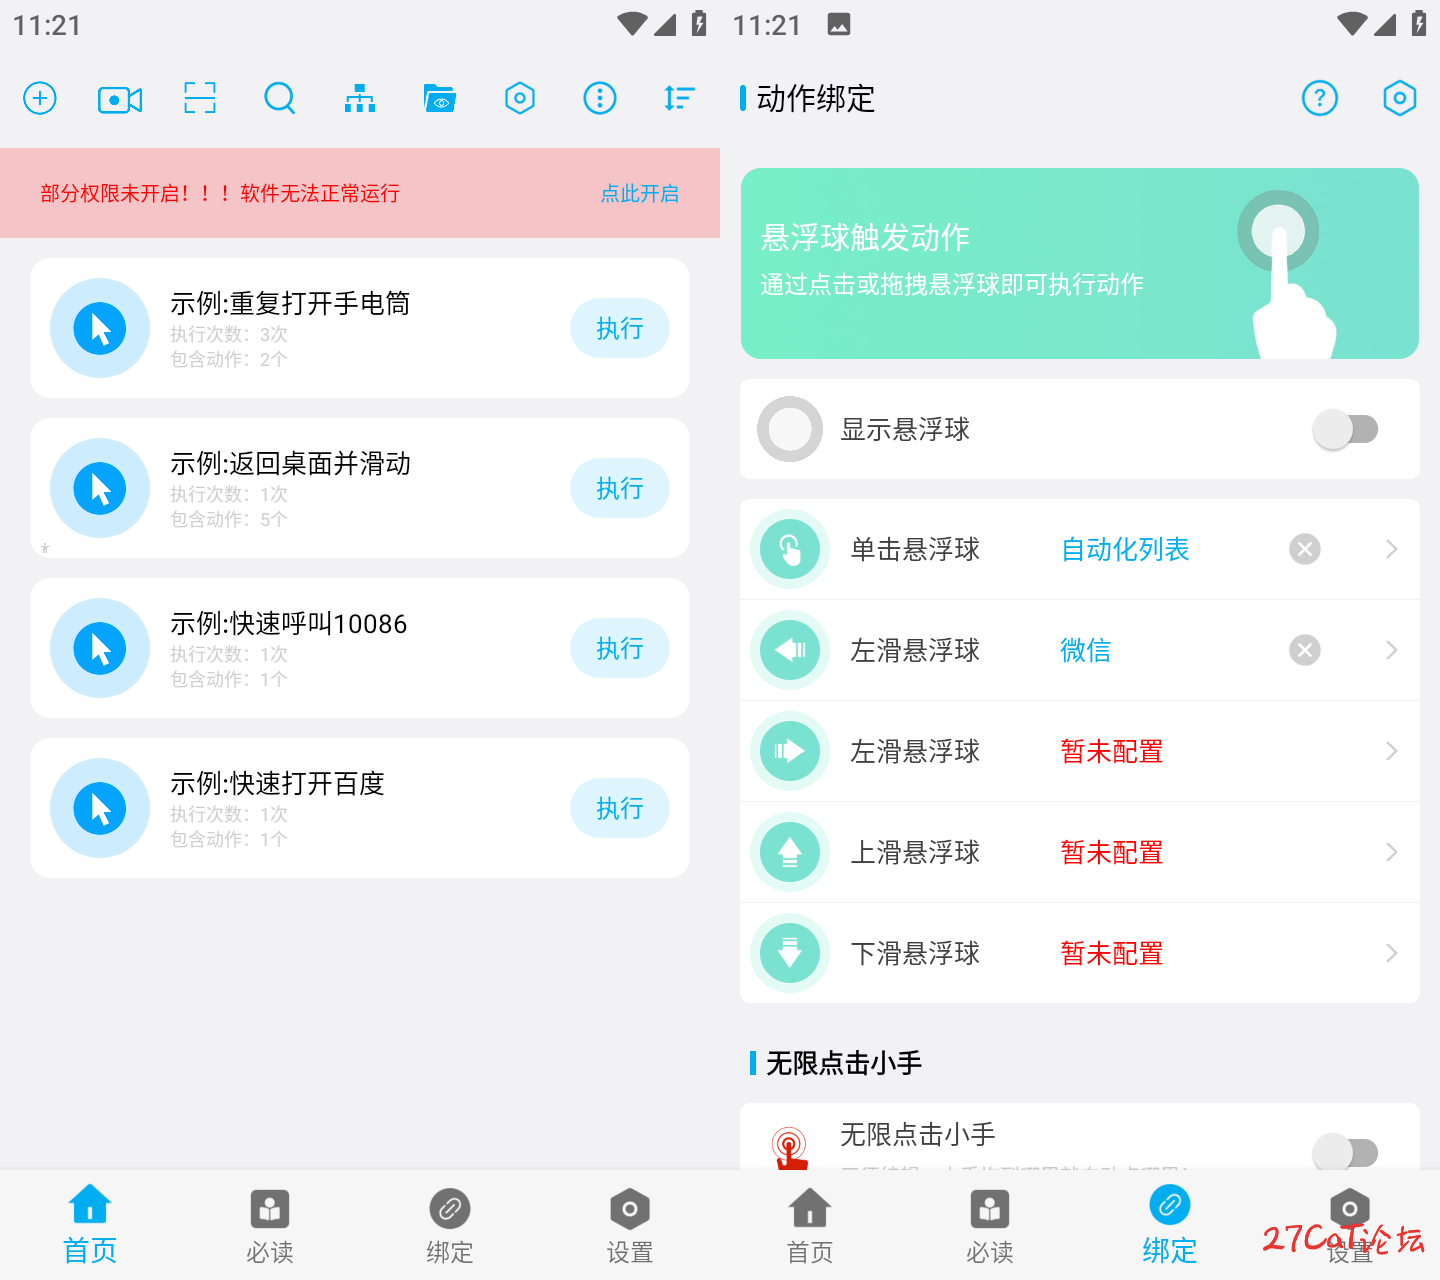Open the search magnifier icon
The width and height of the screenshot is (1440, 1280).
(x=280, y=98)
